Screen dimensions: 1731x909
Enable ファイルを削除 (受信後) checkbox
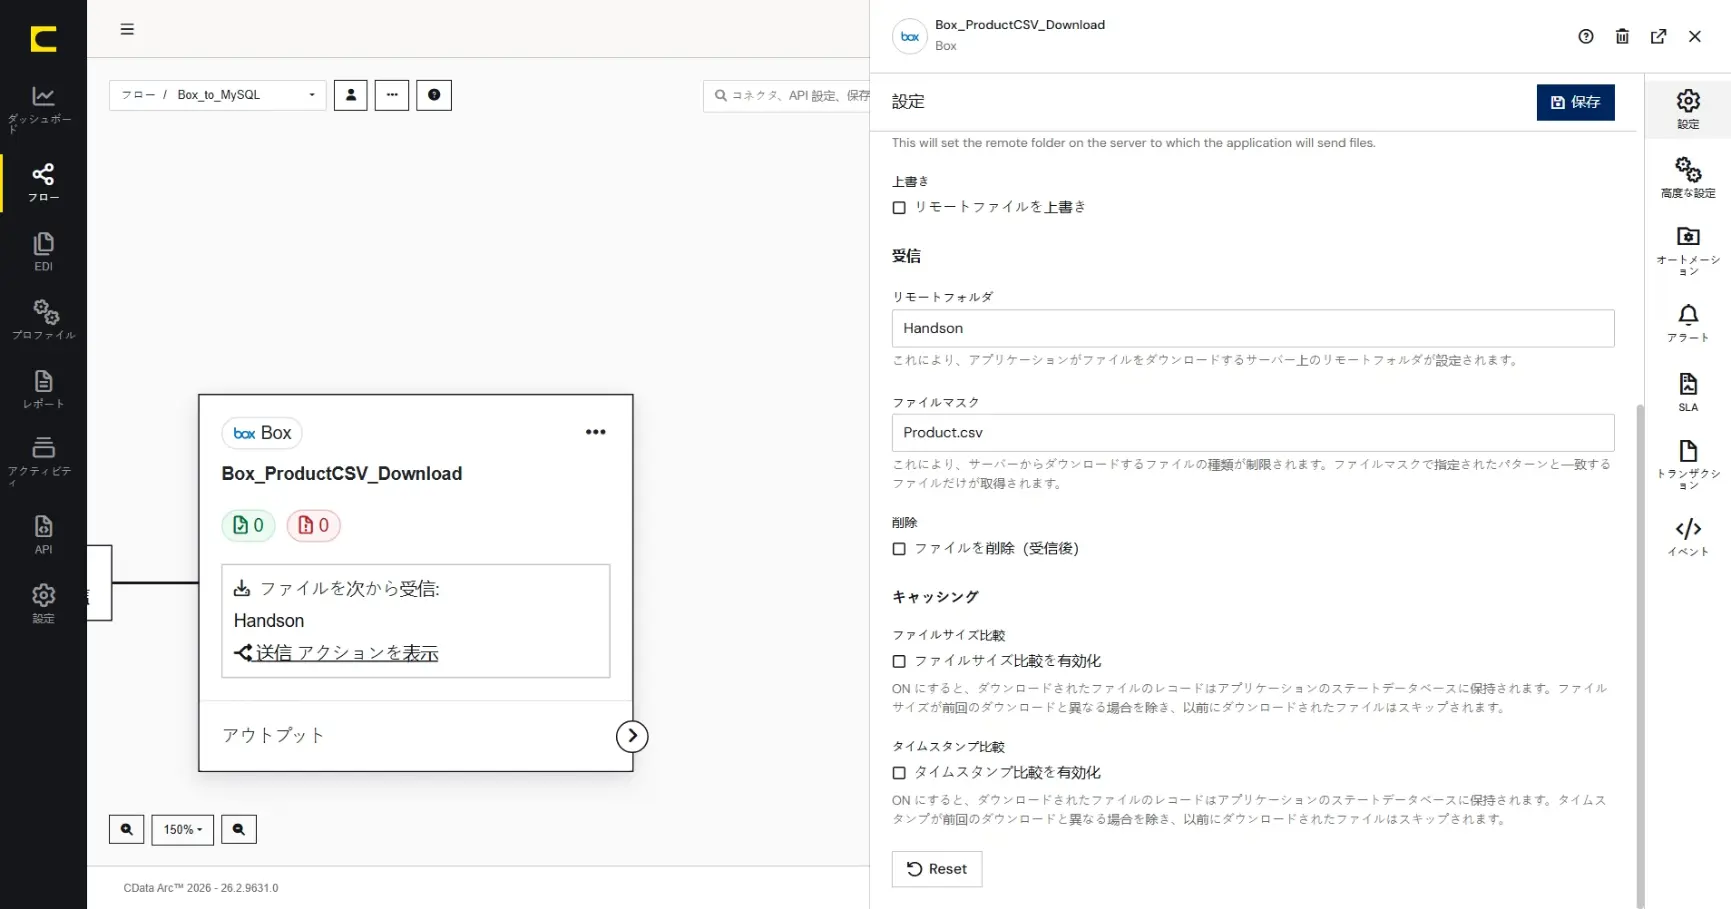(899, 549)
